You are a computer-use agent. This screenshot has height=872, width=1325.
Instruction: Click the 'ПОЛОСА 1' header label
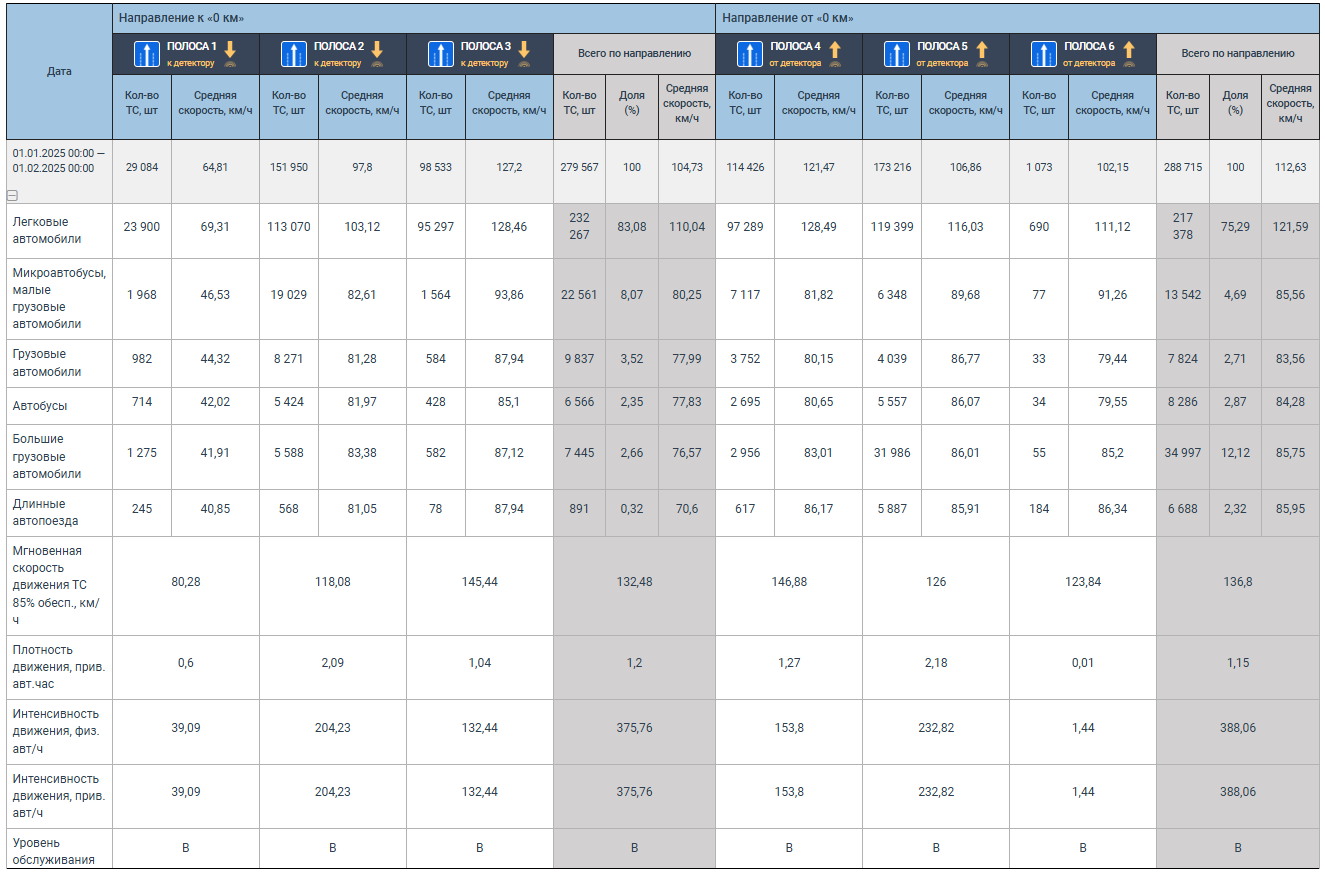[190, 46]
